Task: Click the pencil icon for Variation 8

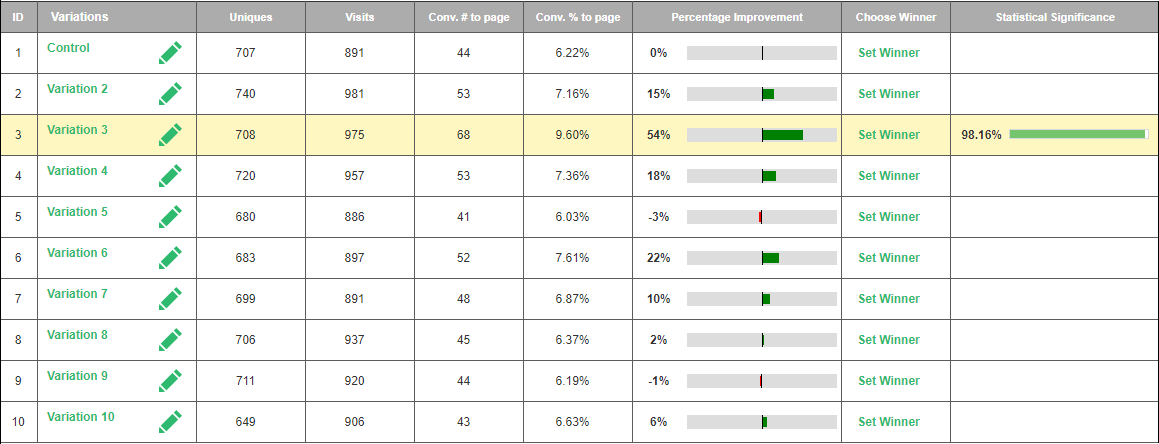Action: pos(170,340)
